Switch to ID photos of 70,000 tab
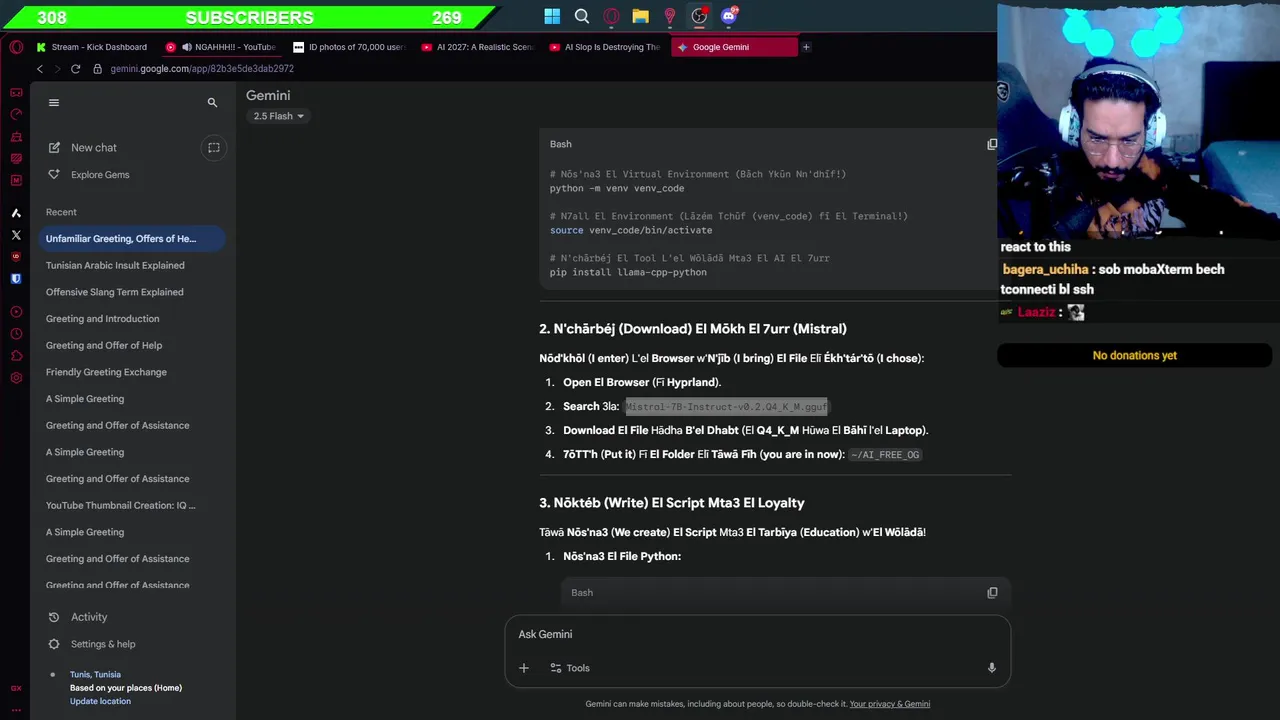1280x720 pixels. [350, 47]
